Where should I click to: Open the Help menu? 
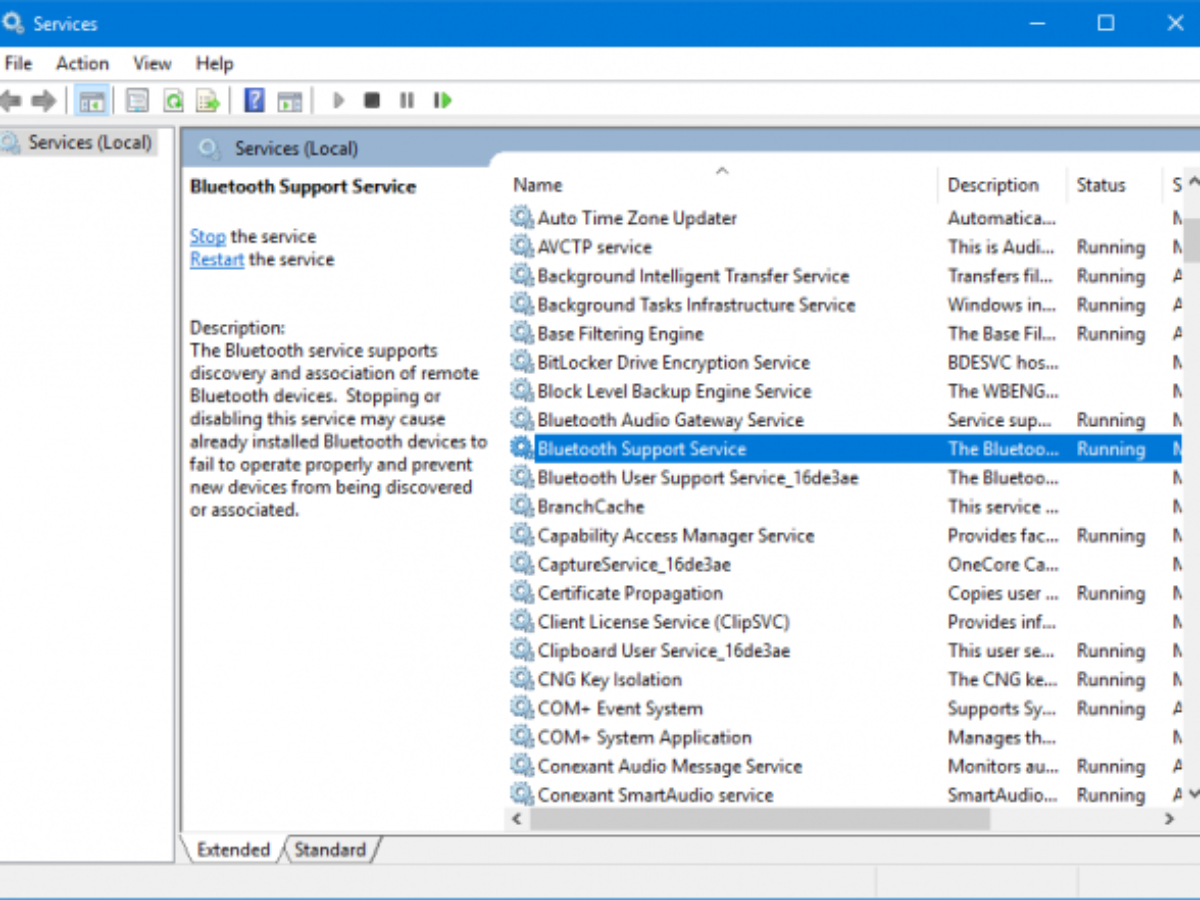click(214, 63)
